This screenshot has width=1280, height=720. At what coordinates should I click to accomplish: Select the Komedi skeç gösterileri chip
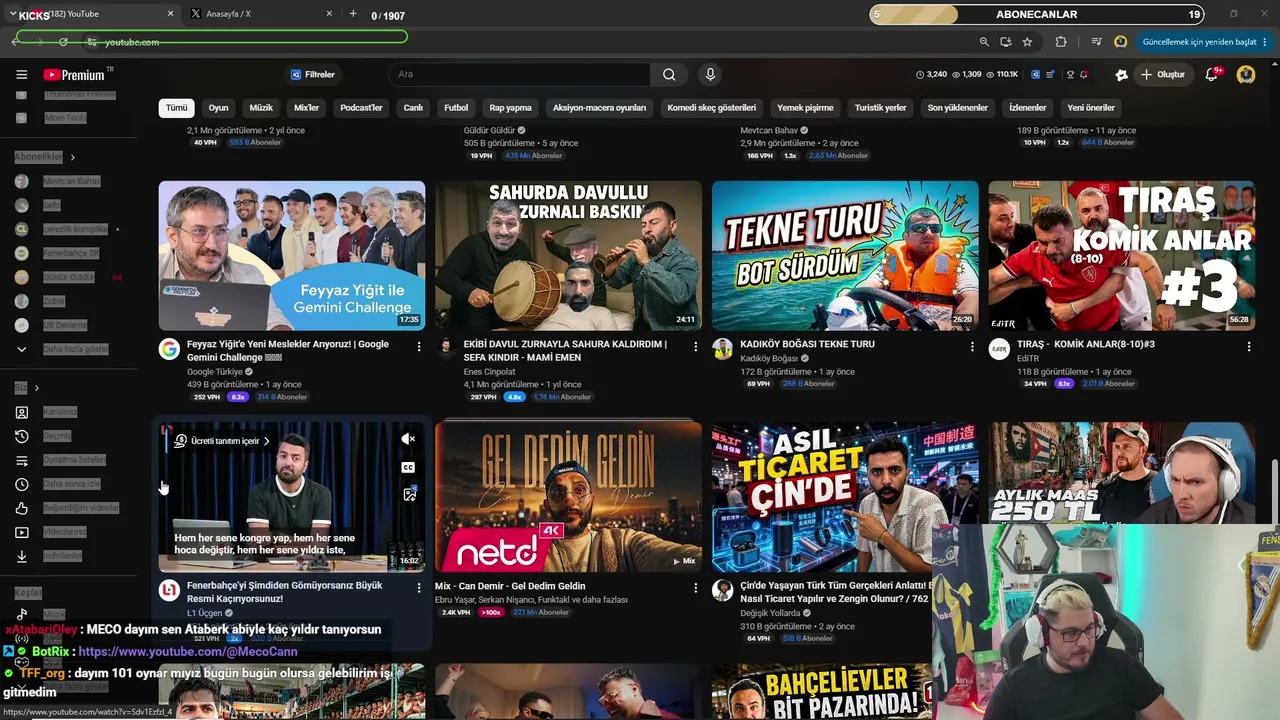[x=712, y=108]
